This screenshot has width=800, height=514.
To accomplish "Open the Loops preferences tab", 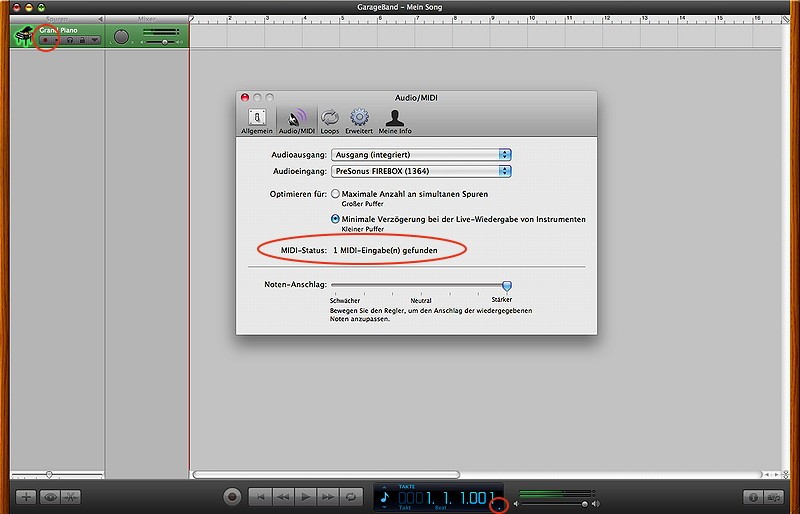I will pos(330,121).
